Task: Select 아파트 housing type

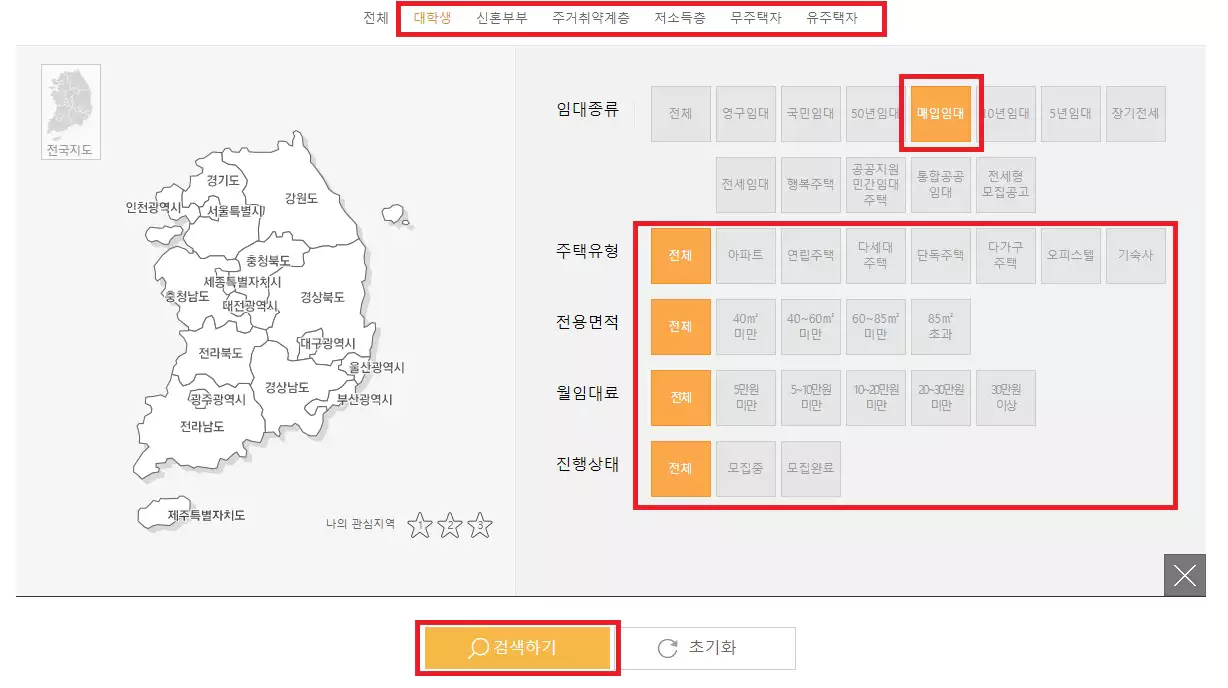Action: [x=745, y=255]
